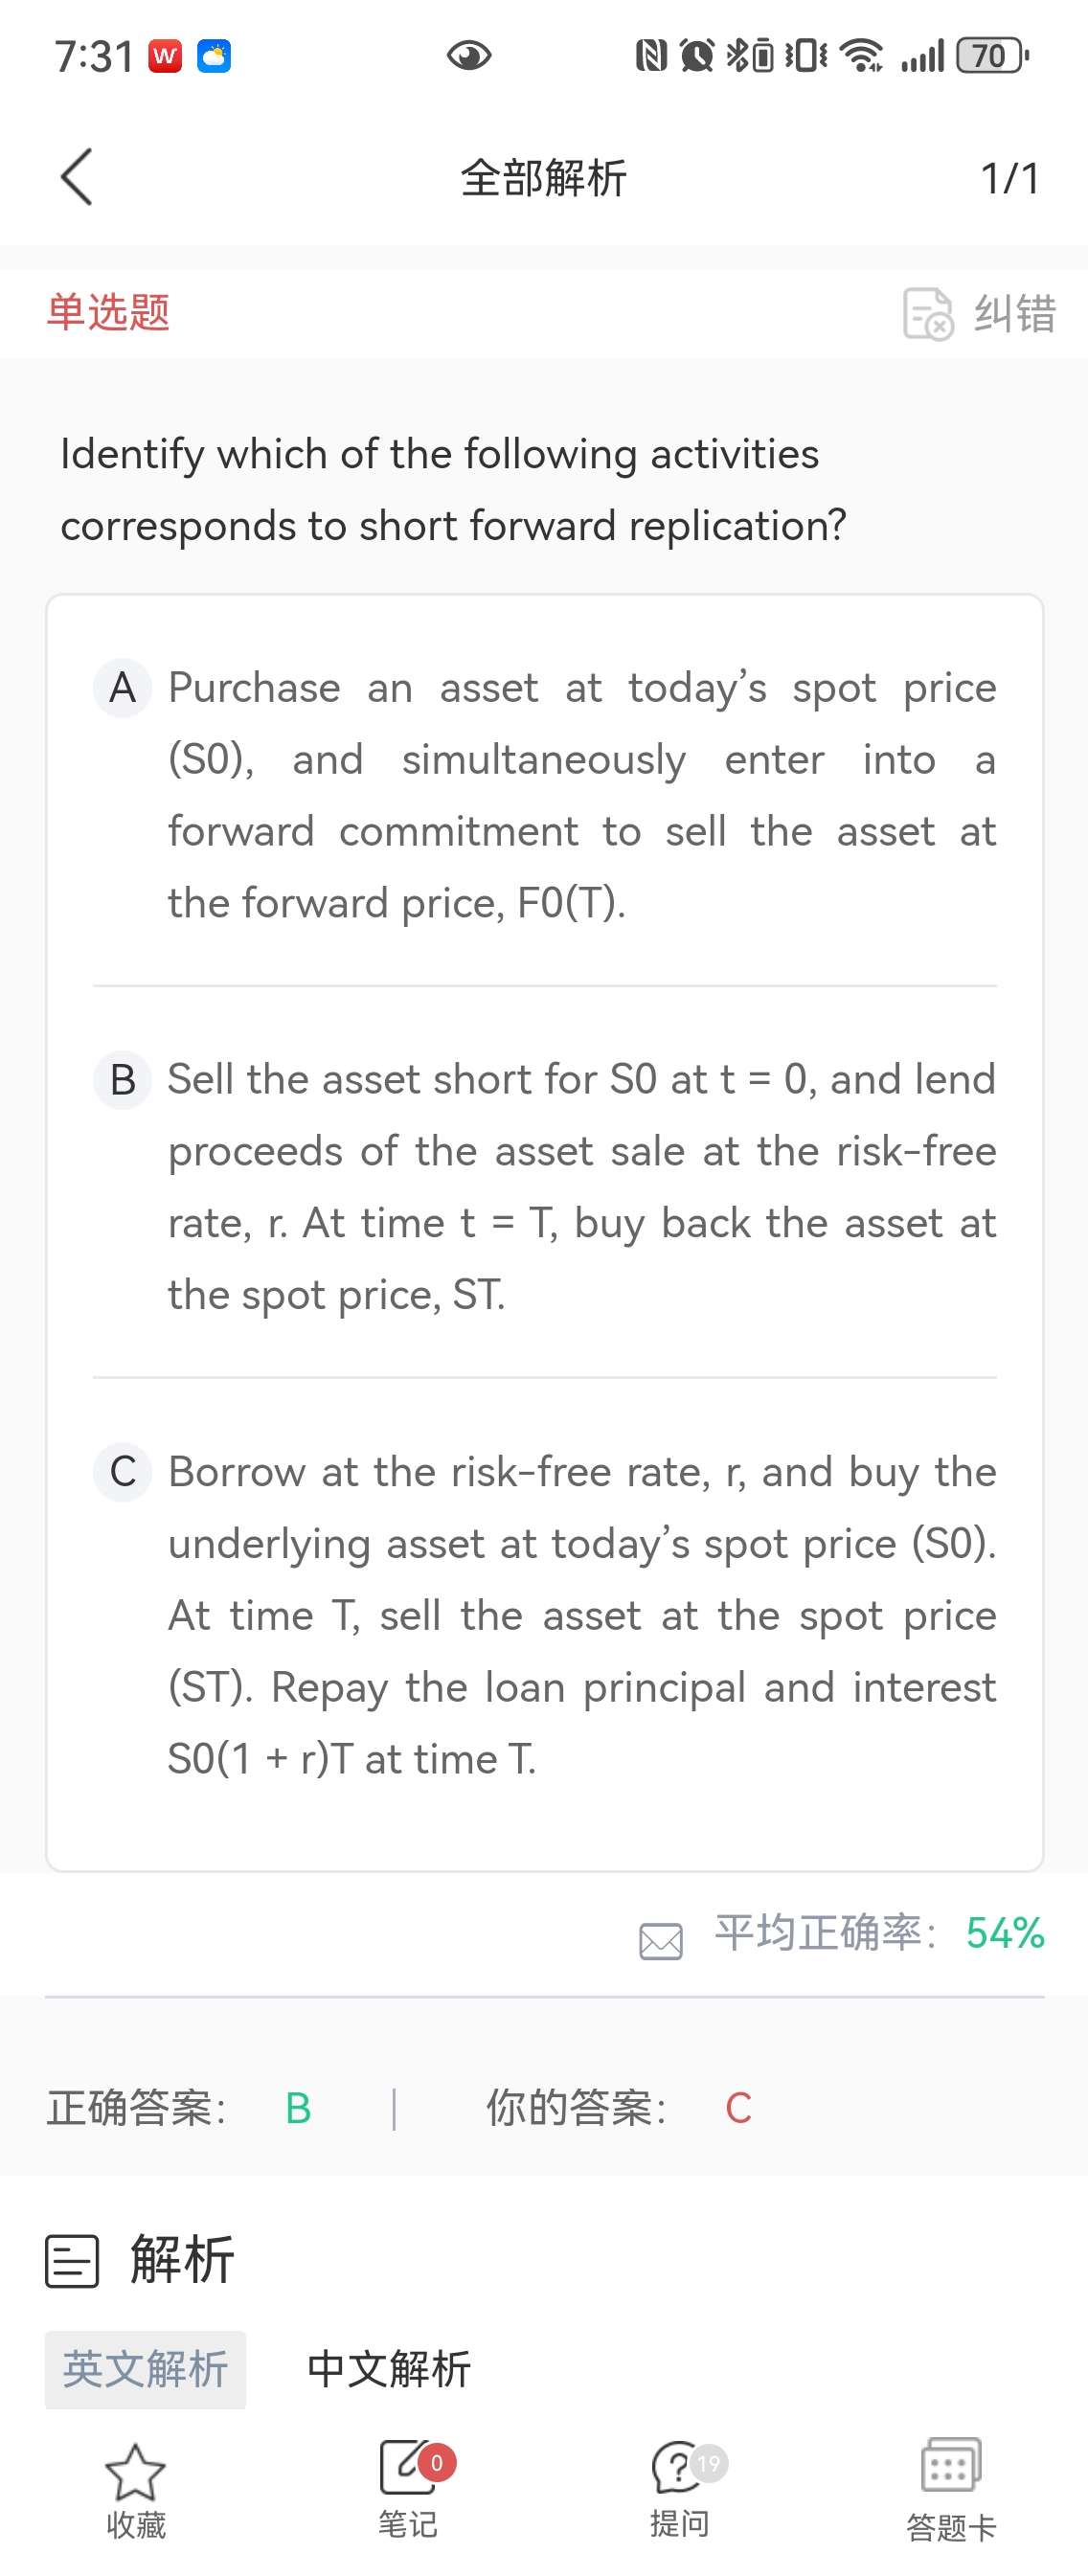Tap the 54% accuracy rate value
Image resolution: width=1088 pixels, height=2576 pixels.
[x=1005, y=1933]
